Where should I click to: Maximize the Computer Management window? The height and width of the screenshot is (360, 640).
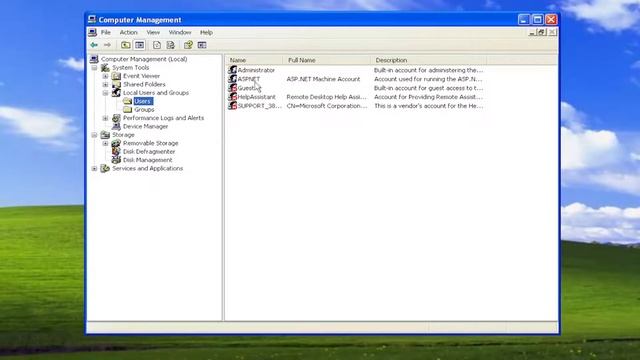[538, 19]
